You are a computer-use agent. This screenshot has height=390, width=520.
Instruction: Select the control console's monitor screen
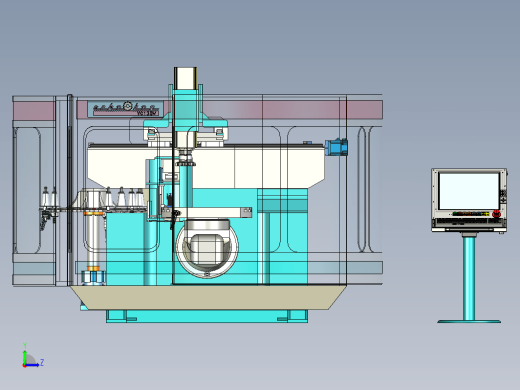pos(469,191)
